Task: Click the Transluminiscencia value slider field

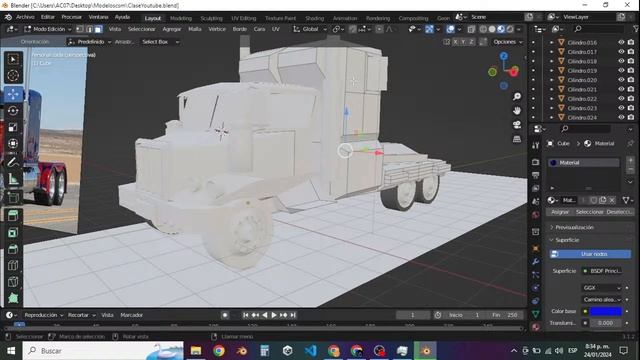Action: 606,323
